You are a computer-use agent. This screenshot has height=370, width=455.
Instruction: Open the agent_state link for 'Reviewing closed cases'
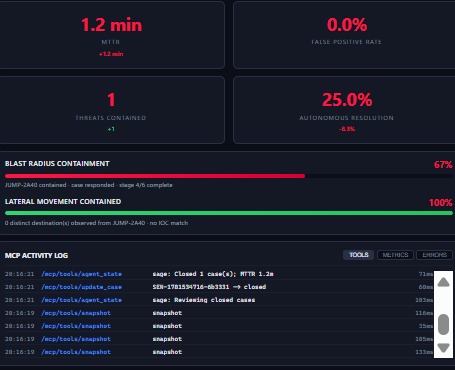81,300
